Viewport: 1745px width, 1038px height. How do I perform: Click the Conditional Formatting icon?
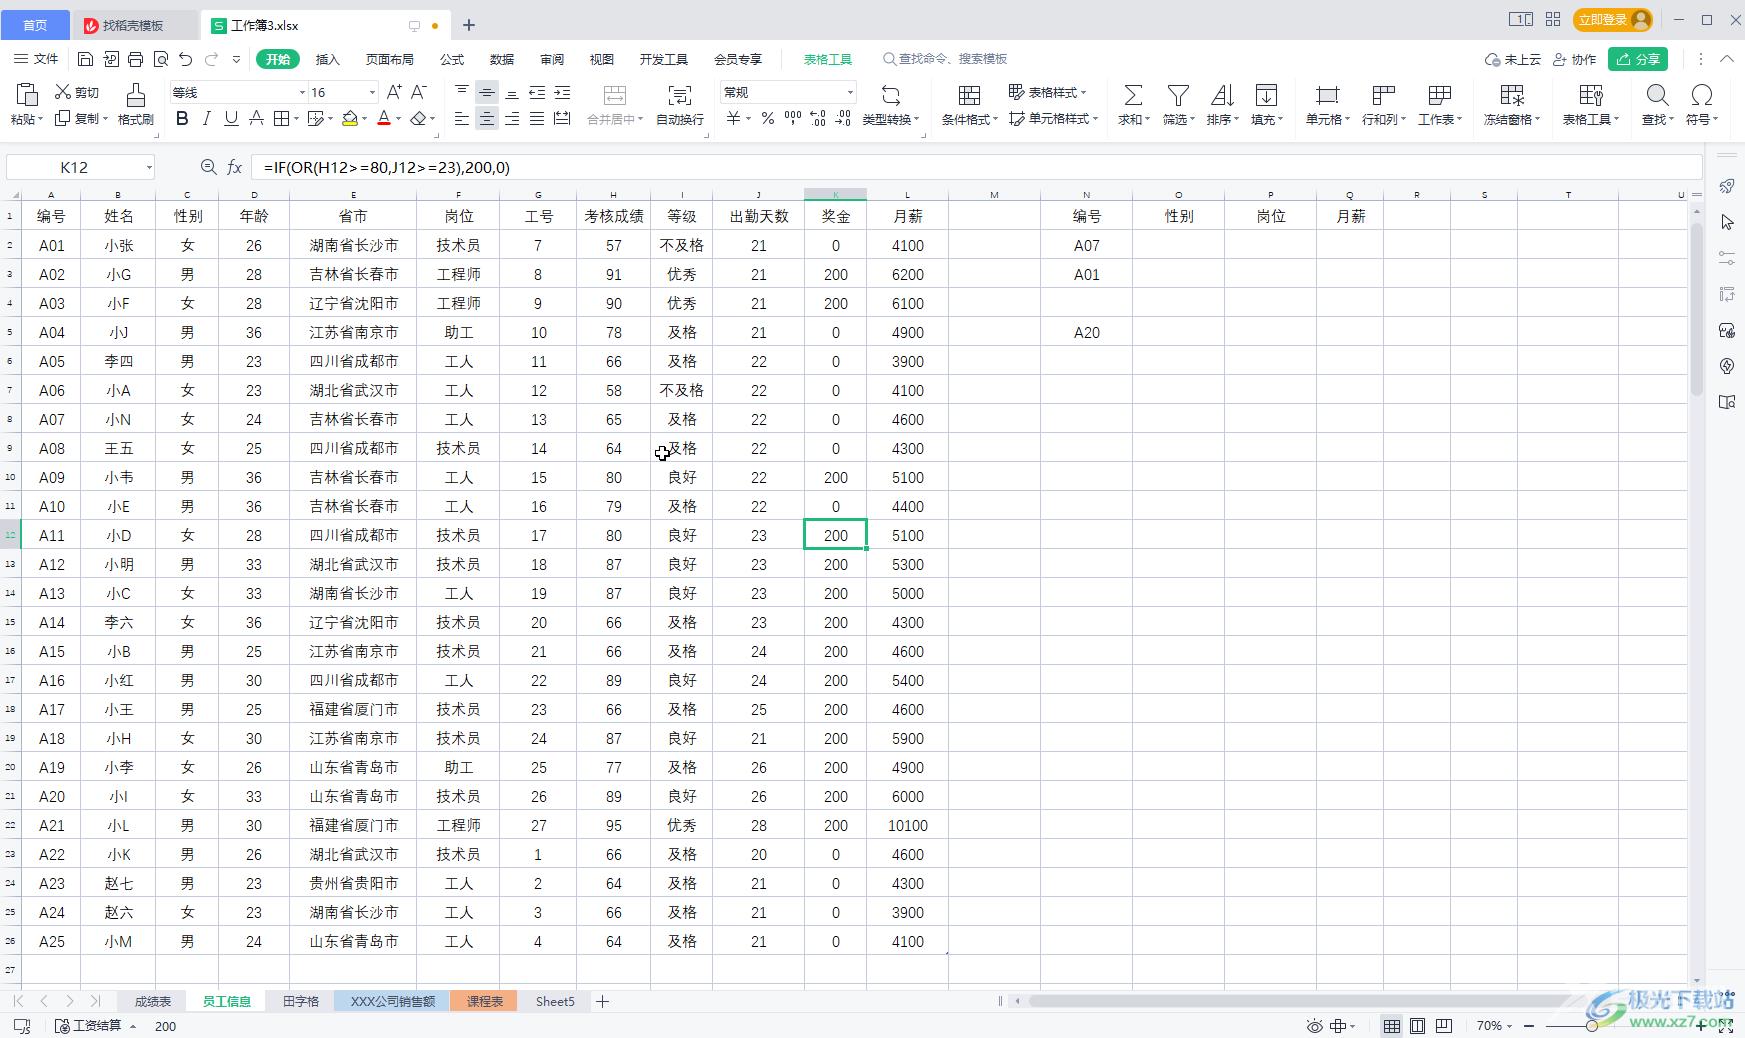(x=969, y=95)
